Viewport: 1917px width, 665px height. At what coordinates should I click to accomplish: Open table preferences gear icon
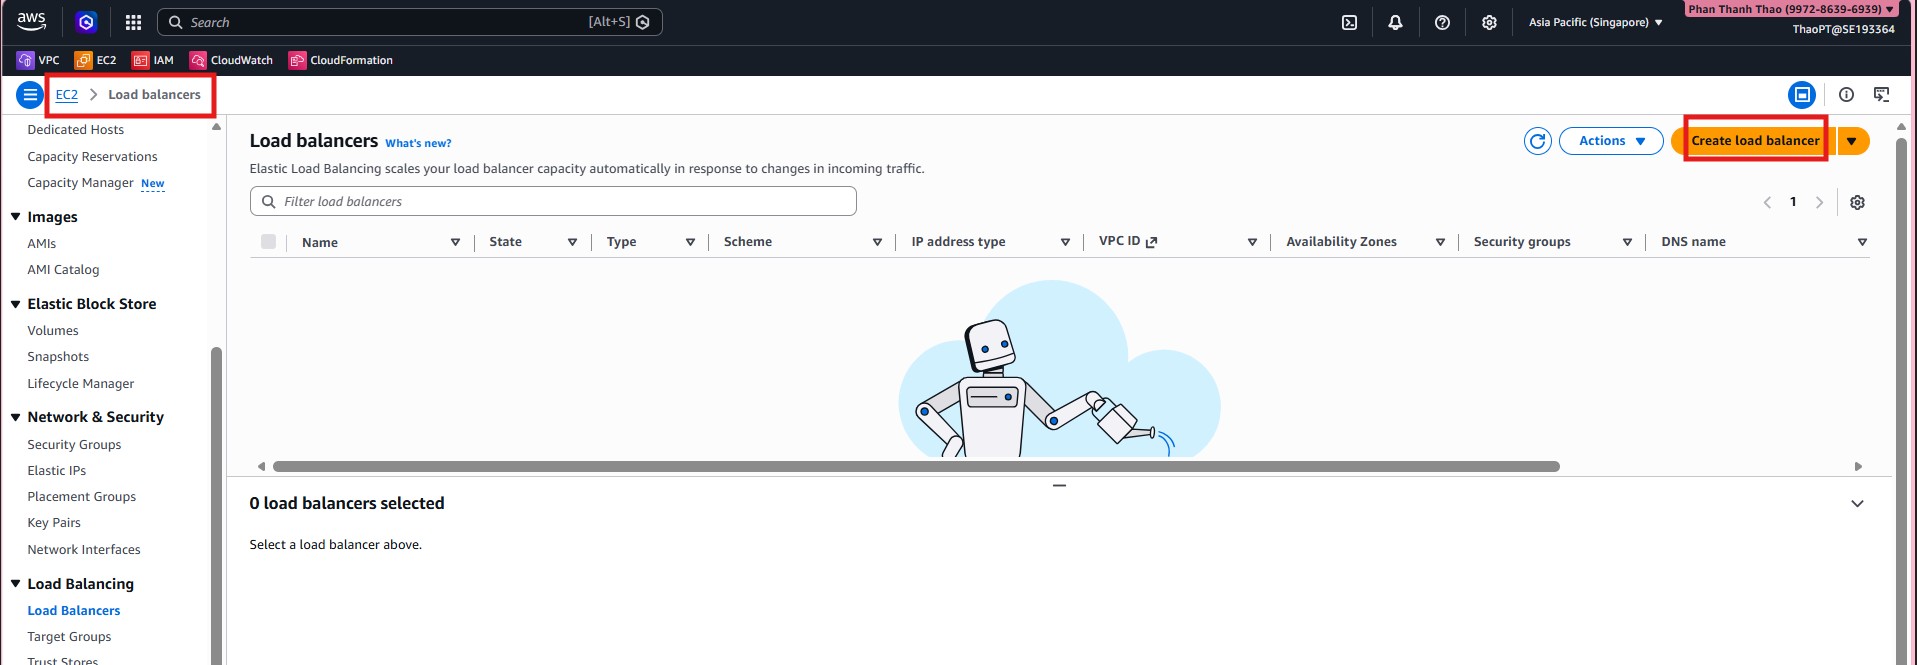pyautogui.click(x=1857, y=202)
